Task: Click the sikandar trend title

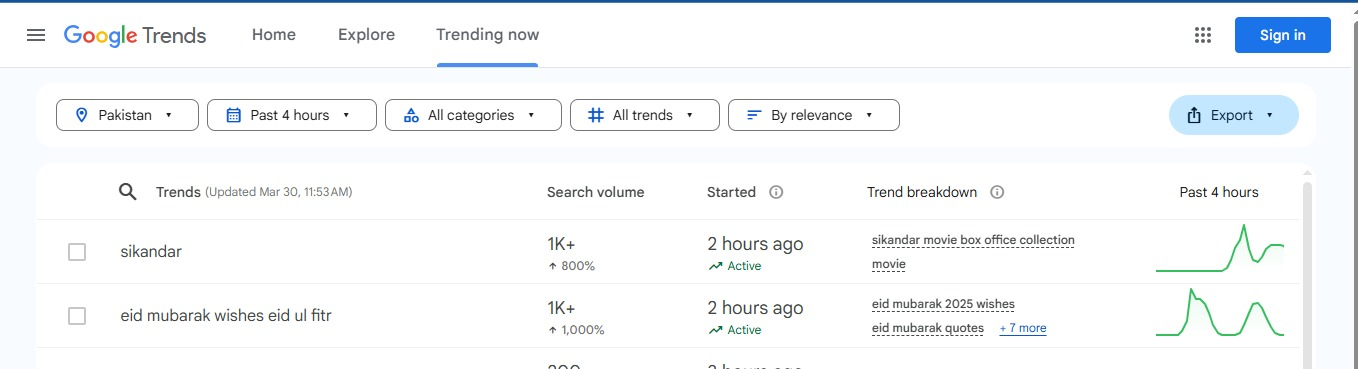Action: (151, 252)
